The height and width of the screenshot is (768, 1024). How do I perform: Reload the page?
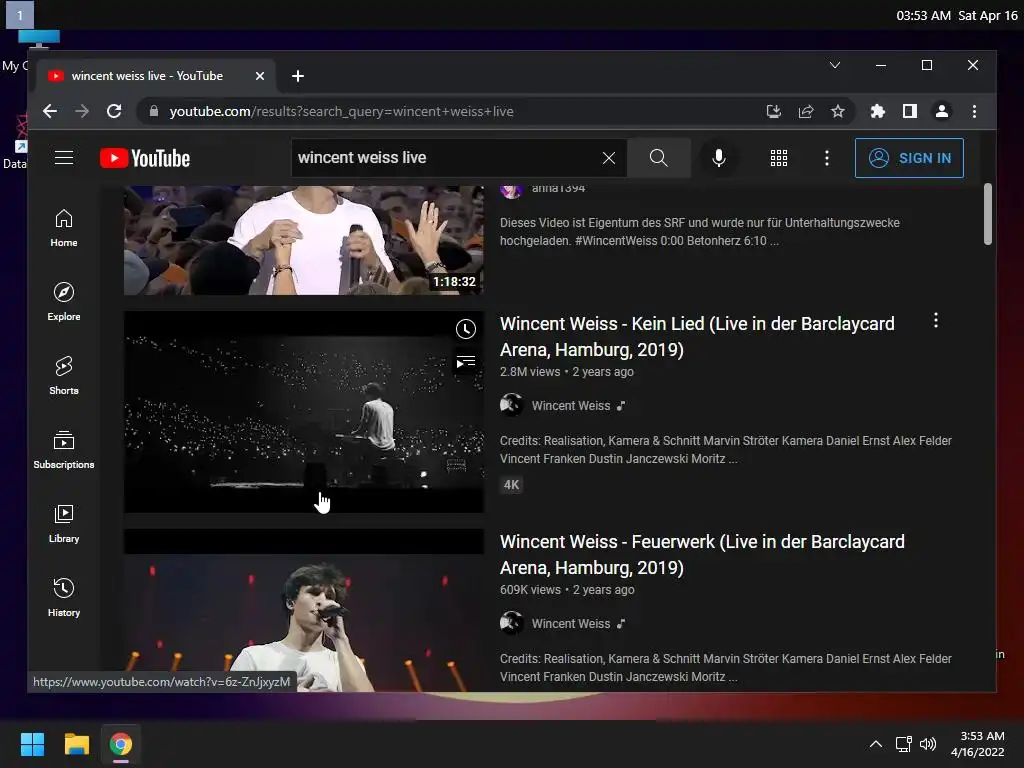pos(114,112)
